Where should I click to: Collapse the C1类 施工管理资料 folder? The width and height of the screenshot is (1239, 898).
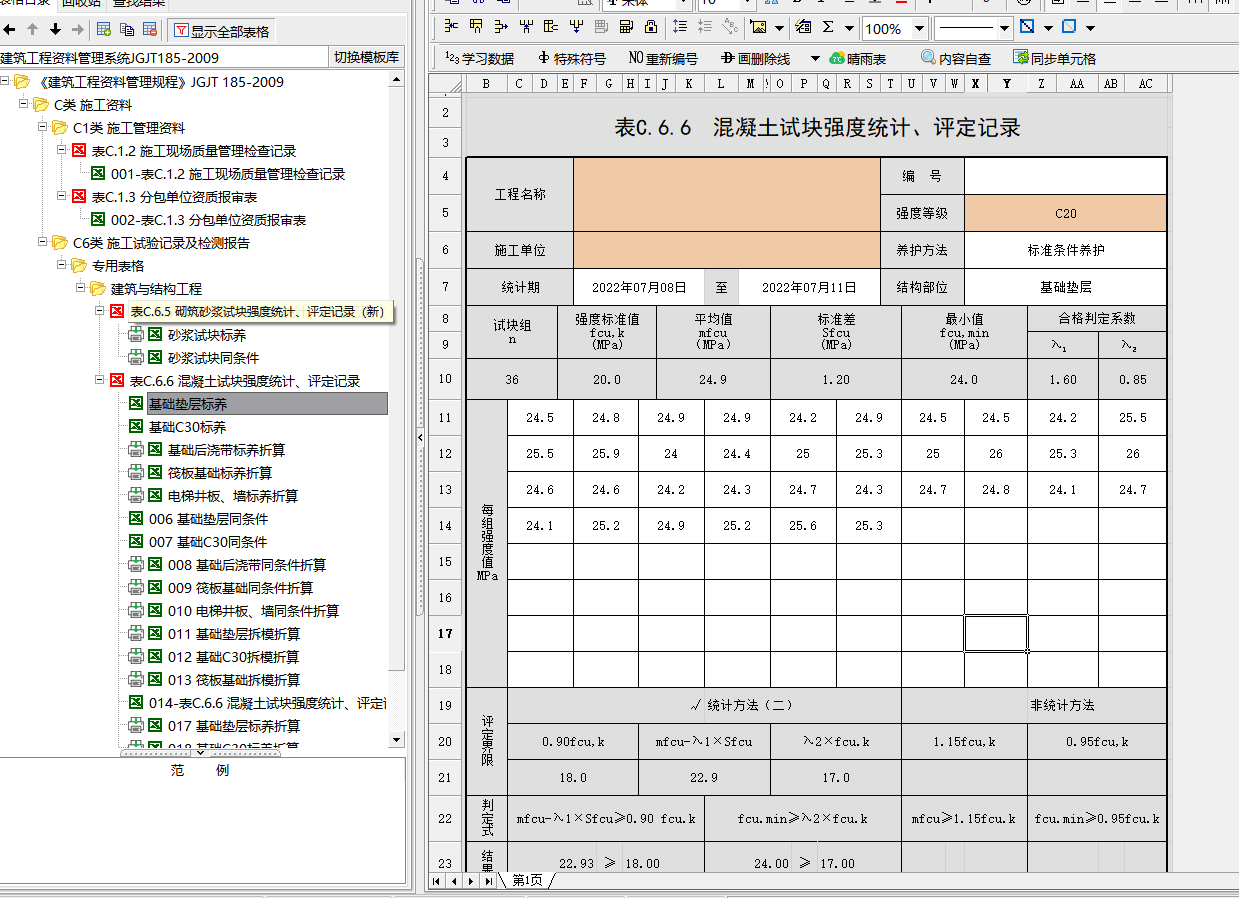coord(44,128)
